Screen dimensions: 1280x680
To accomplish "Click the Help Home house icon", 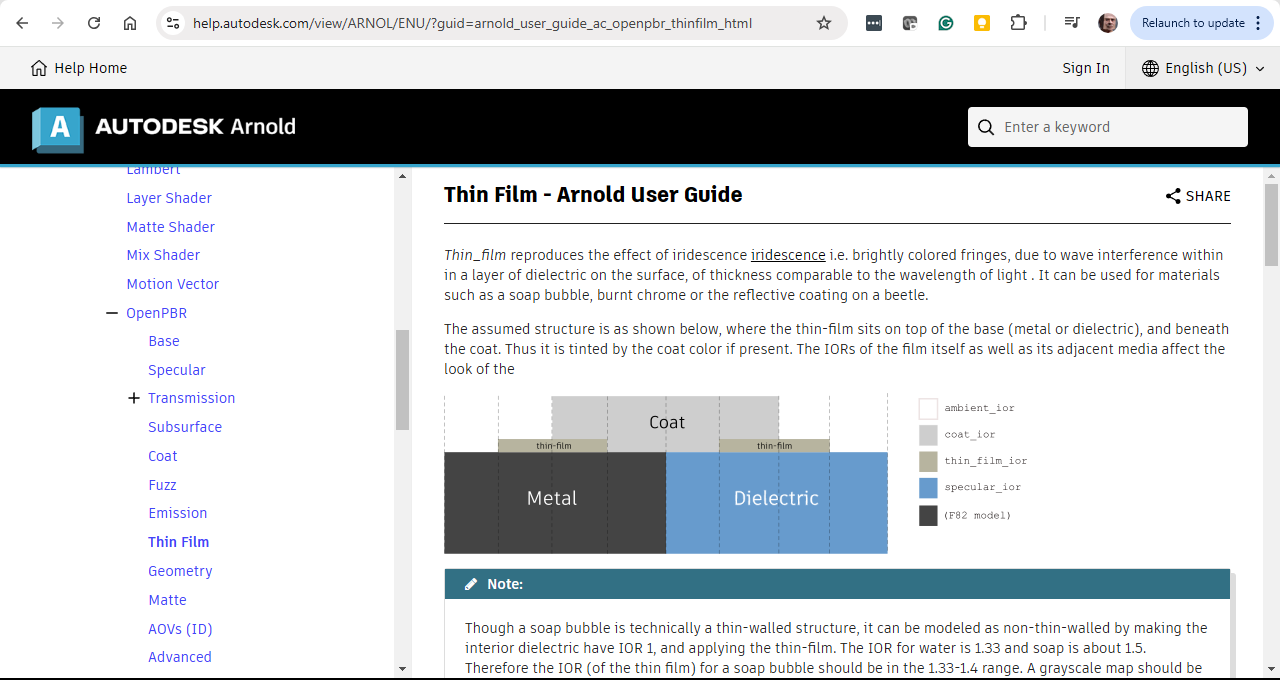I will 39,68.
